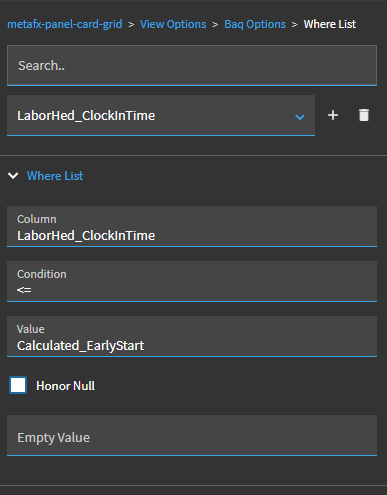This screenshot has height=495, width=387.
Task: Edit the Column field LaborHed_ClockInTime
Action: pyautogui.click(x=192, y=226)
